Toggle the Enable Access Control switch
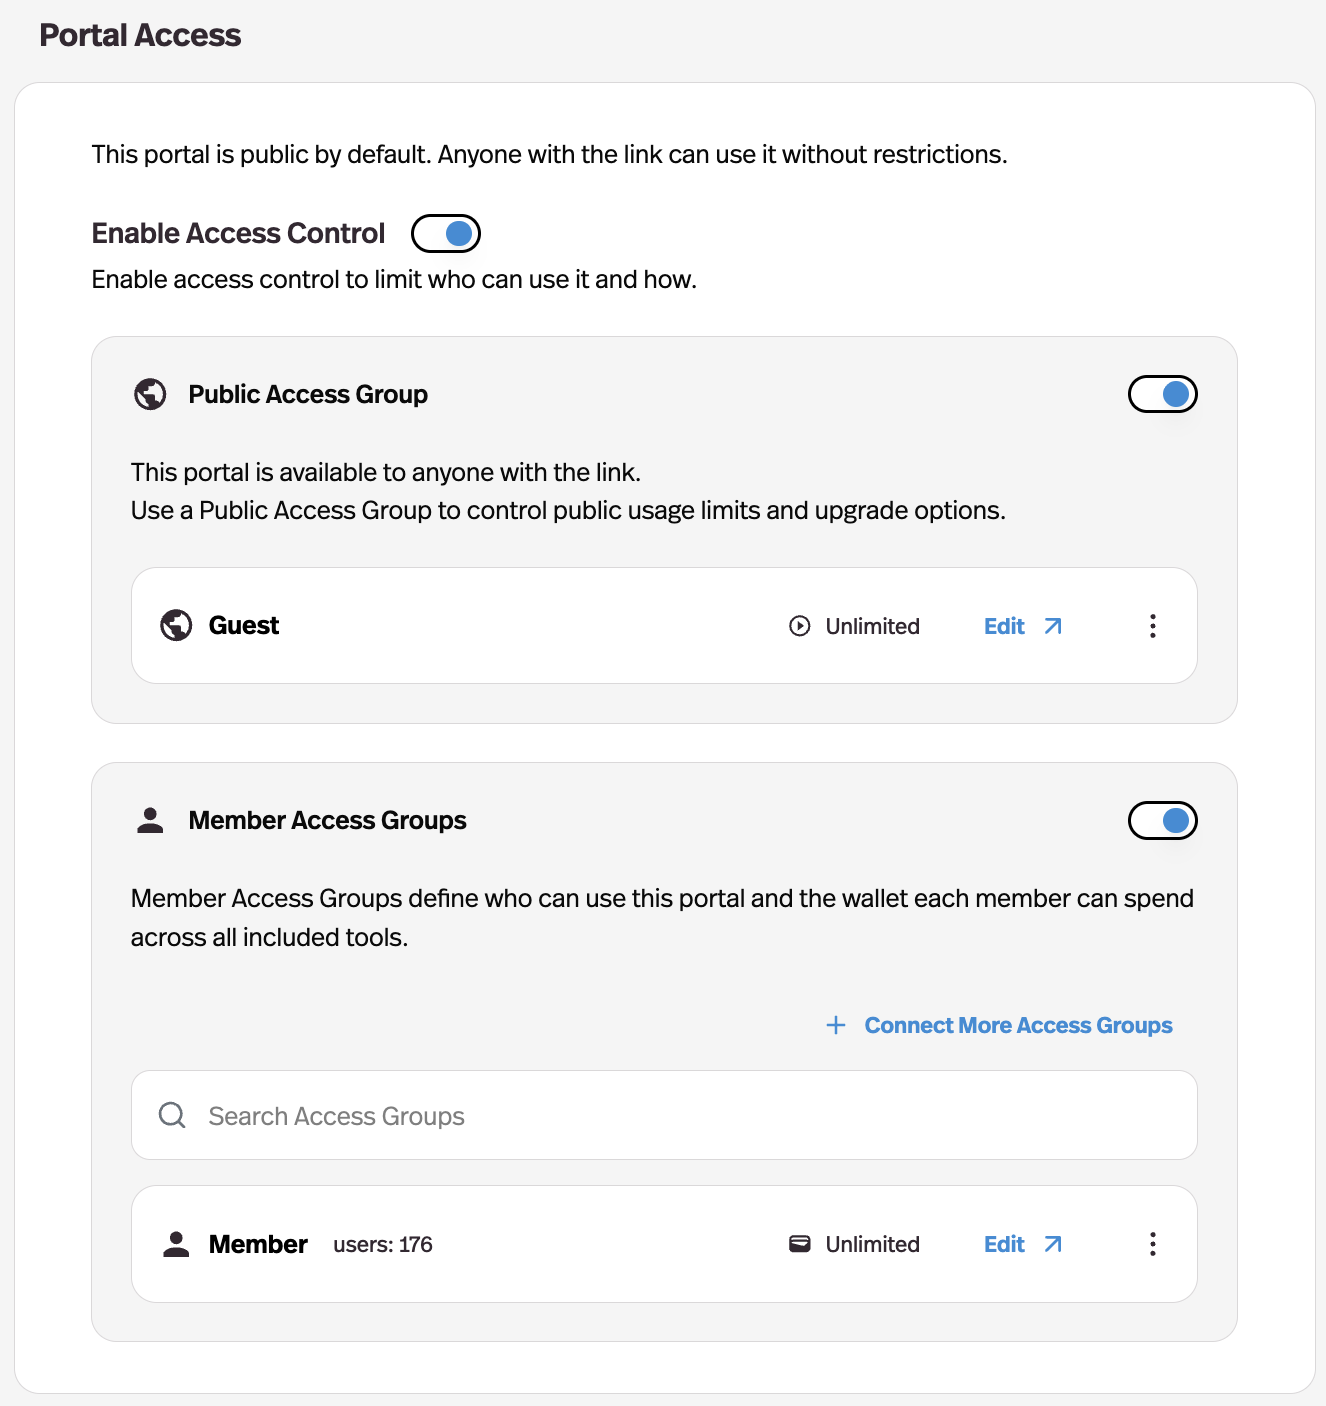This screenshot has width=1326, height=1406. point(446,233)
